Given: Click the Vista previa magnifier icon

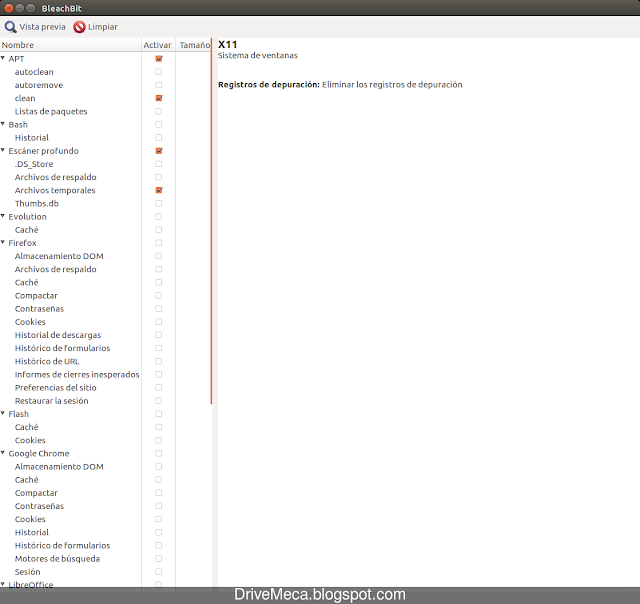Looking at the screenshot, I should click(11, 27).
